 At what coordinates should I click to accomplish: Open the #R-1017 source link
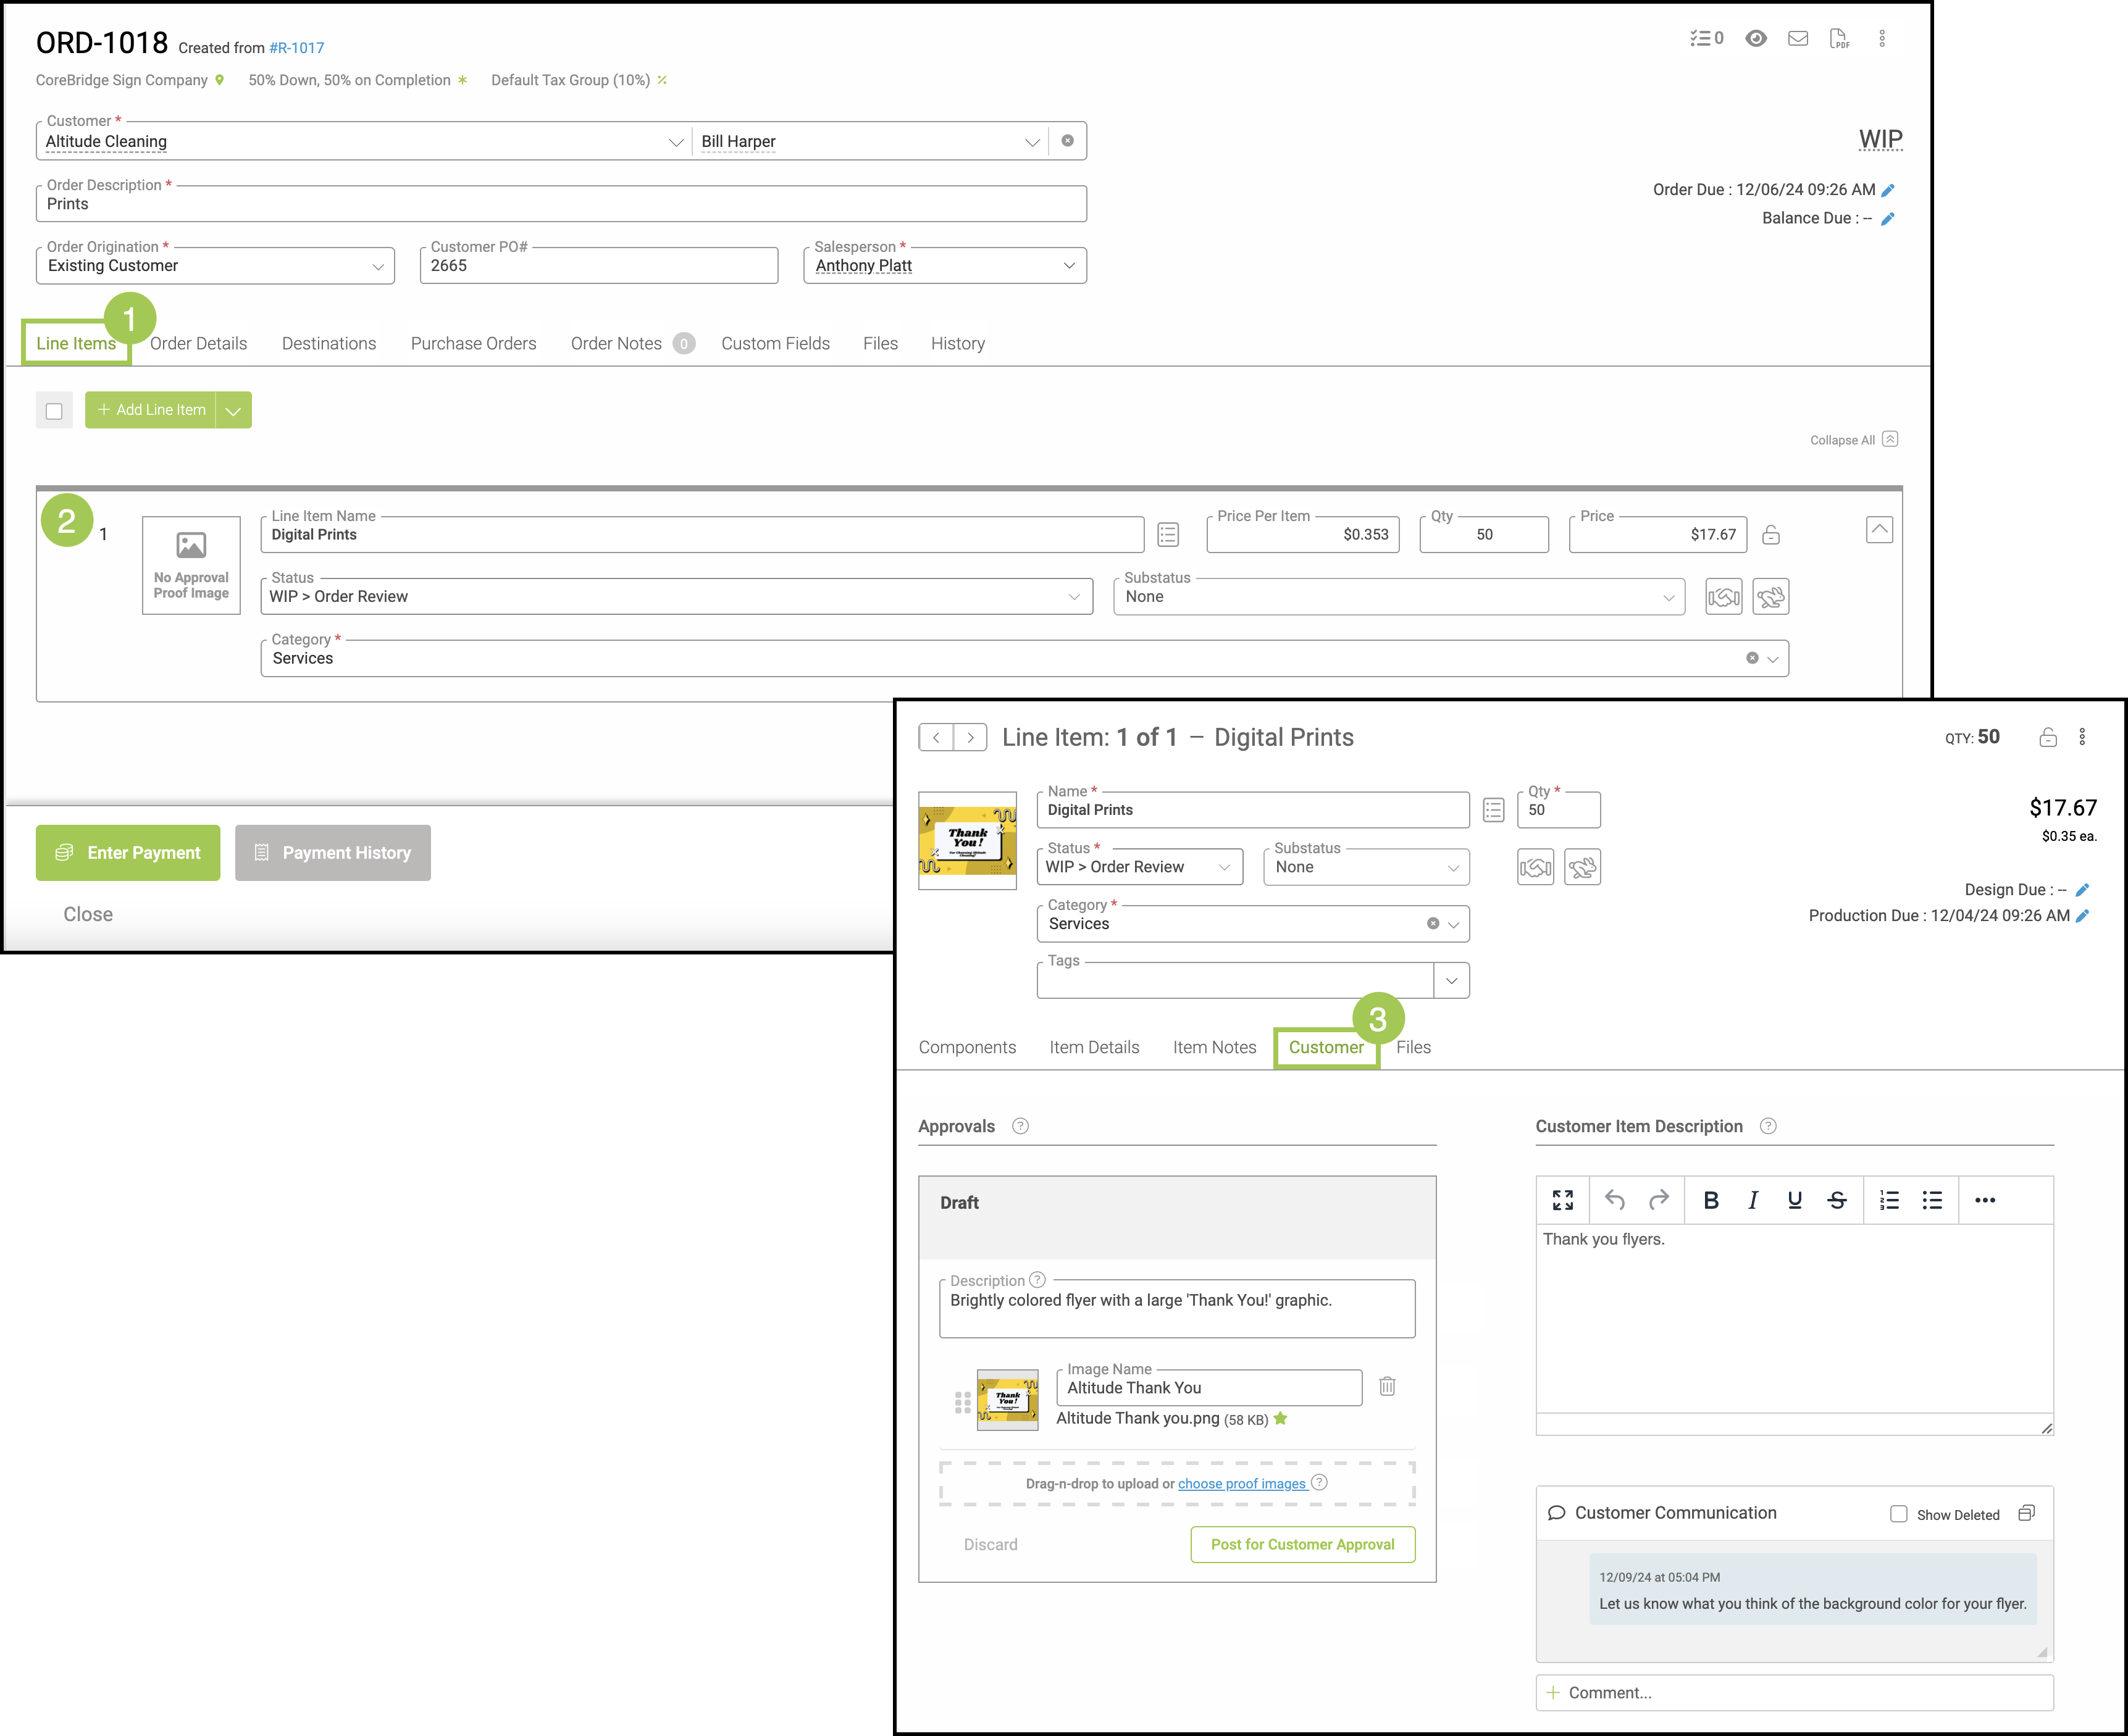(x=296, y=48)
